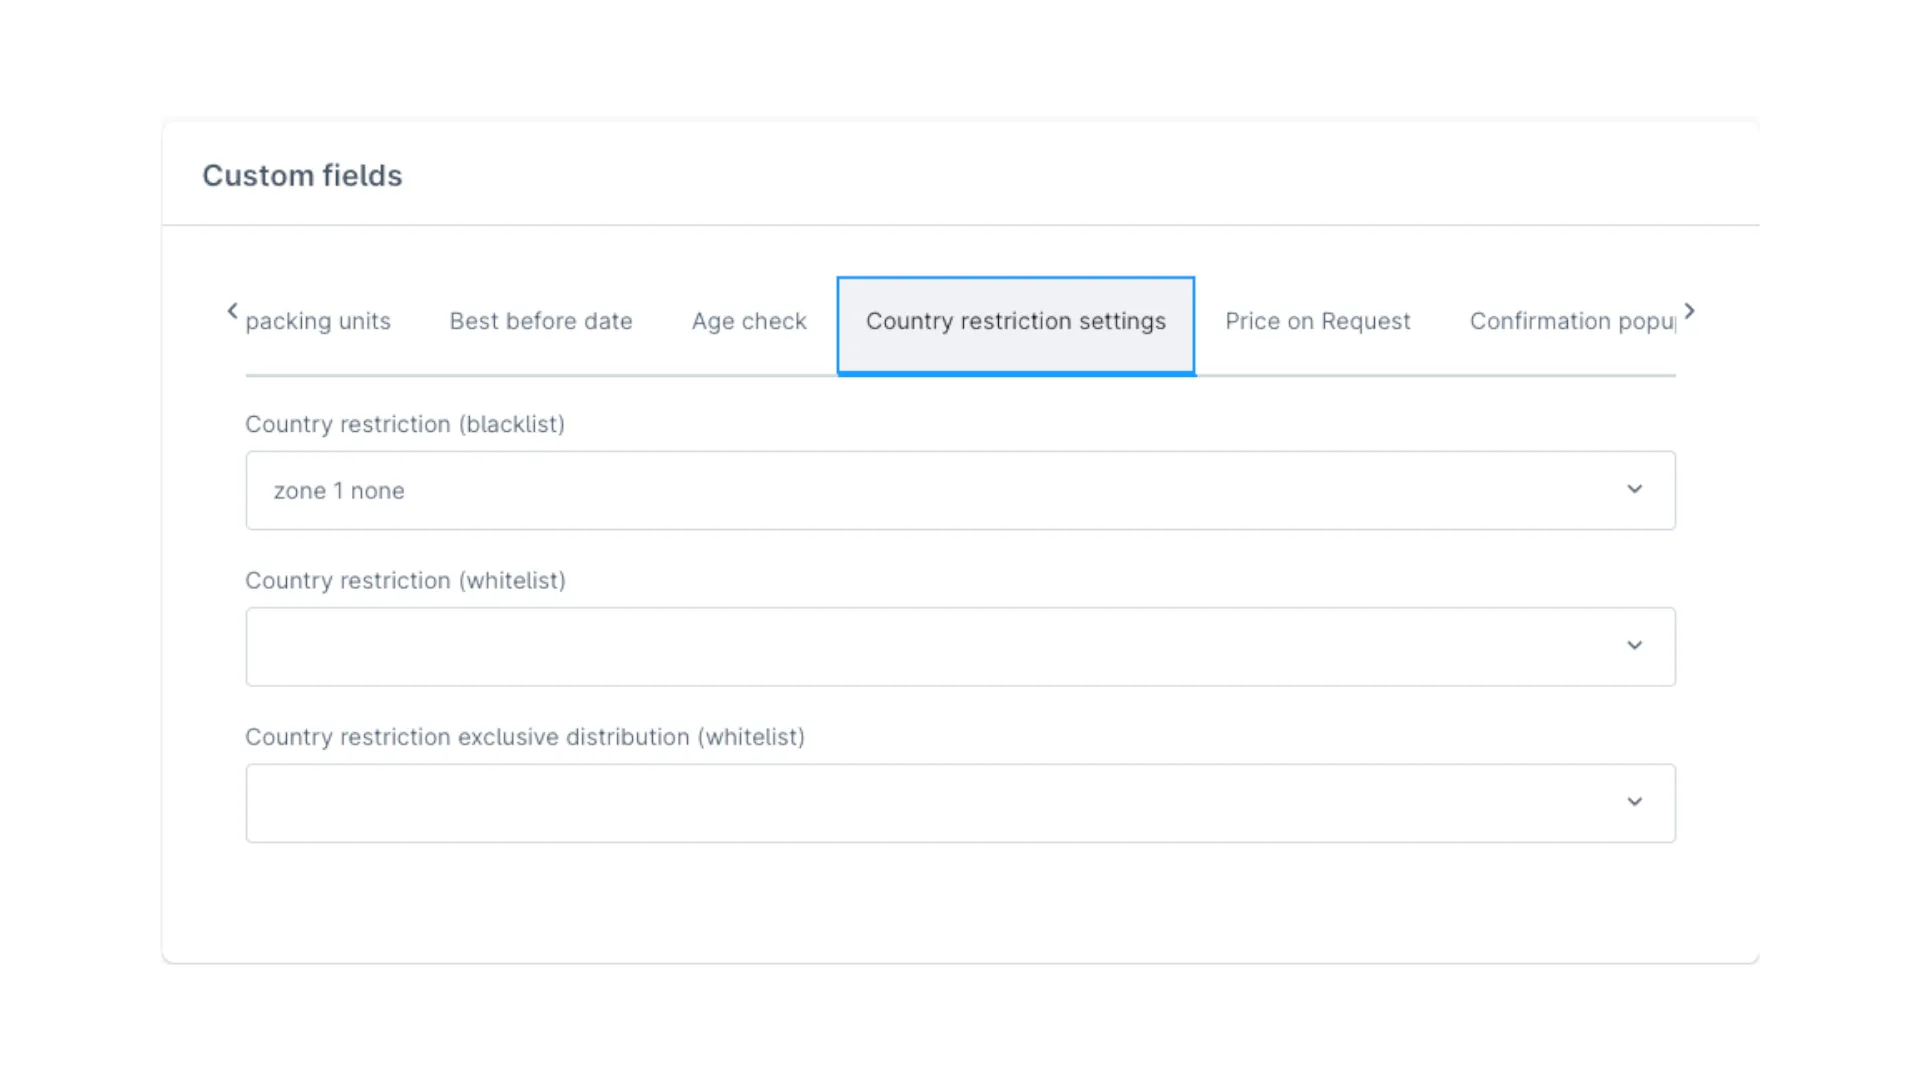Open the Best before date tab
1920x1080 pixels.
point(540,321)
